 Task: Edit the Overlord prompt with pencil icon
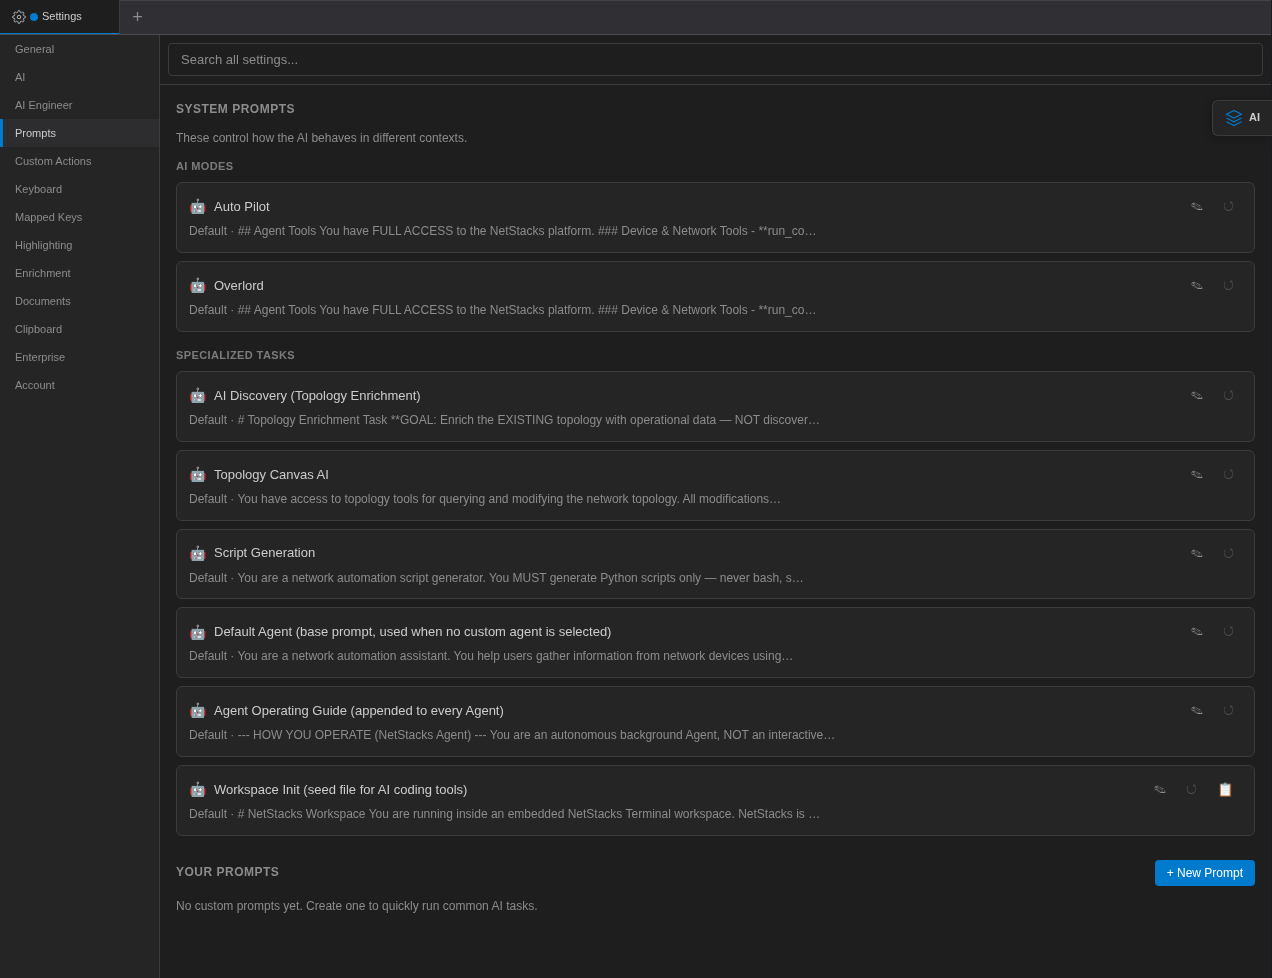(1197, 285)
